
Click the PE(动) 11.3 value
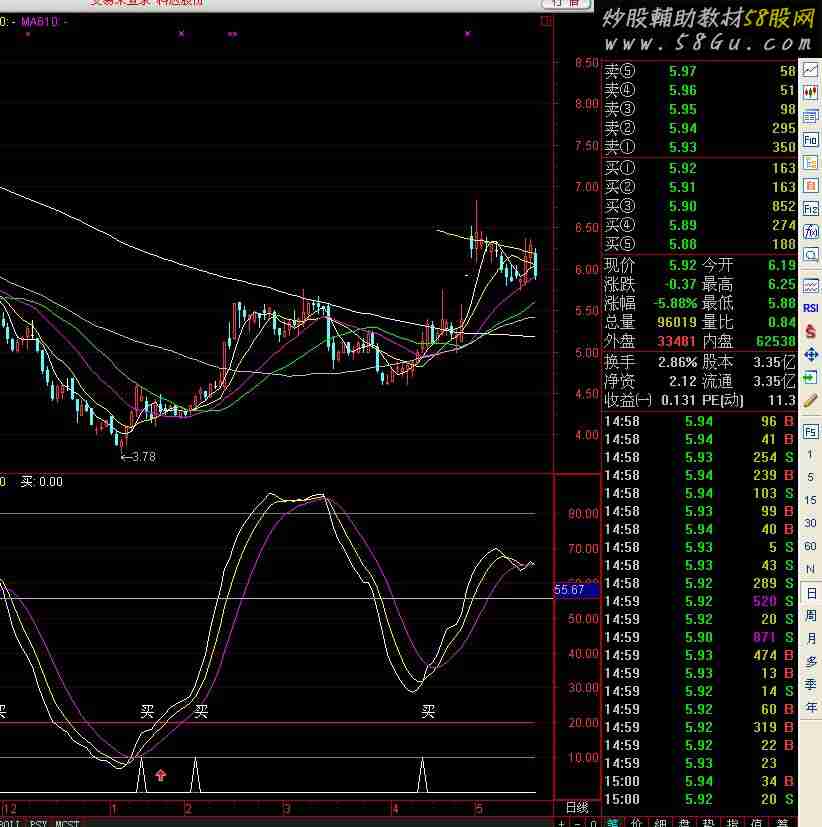781,401
